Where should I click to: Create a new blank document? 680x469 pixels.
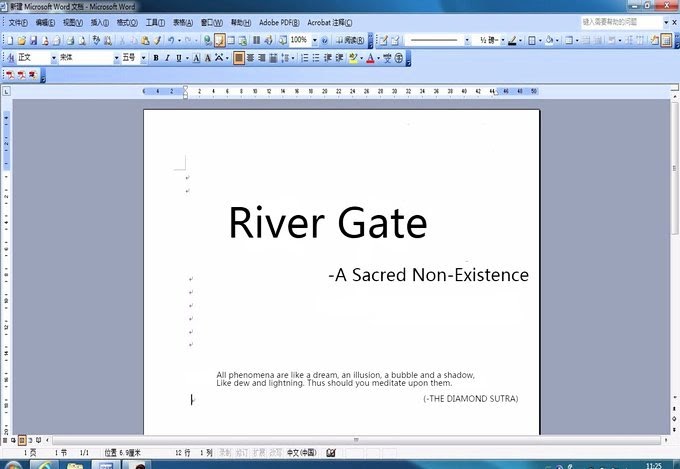(10, 40)
